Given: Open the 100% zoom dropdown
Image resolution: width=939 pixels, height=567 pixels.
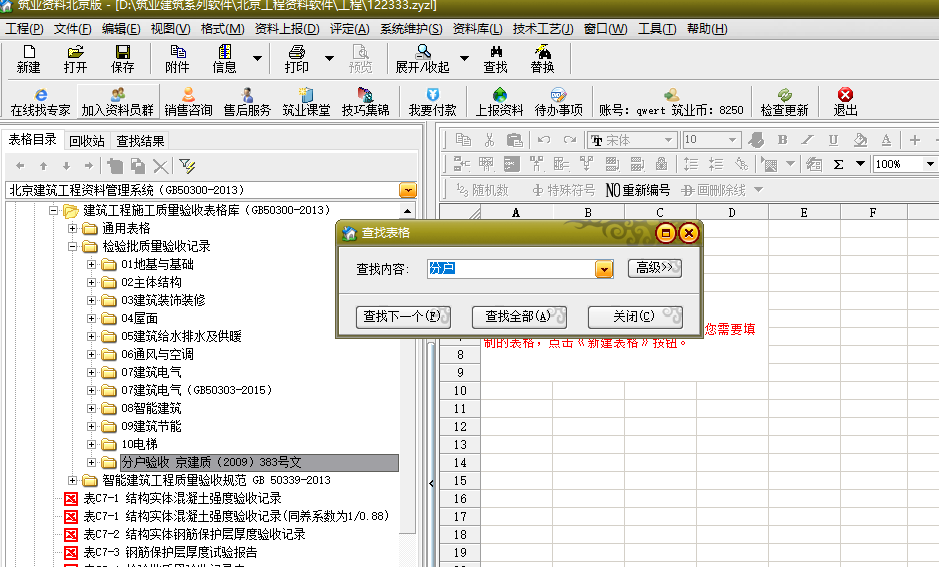Looking at the screenshot, I should click(929, 164).
